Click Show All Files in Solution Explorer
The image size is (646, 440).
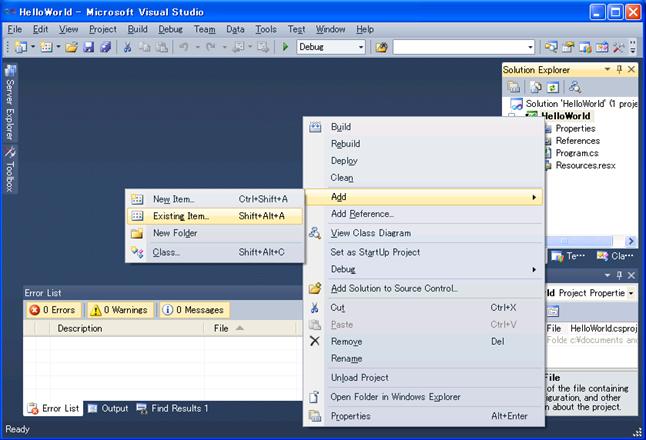(536, 87)
